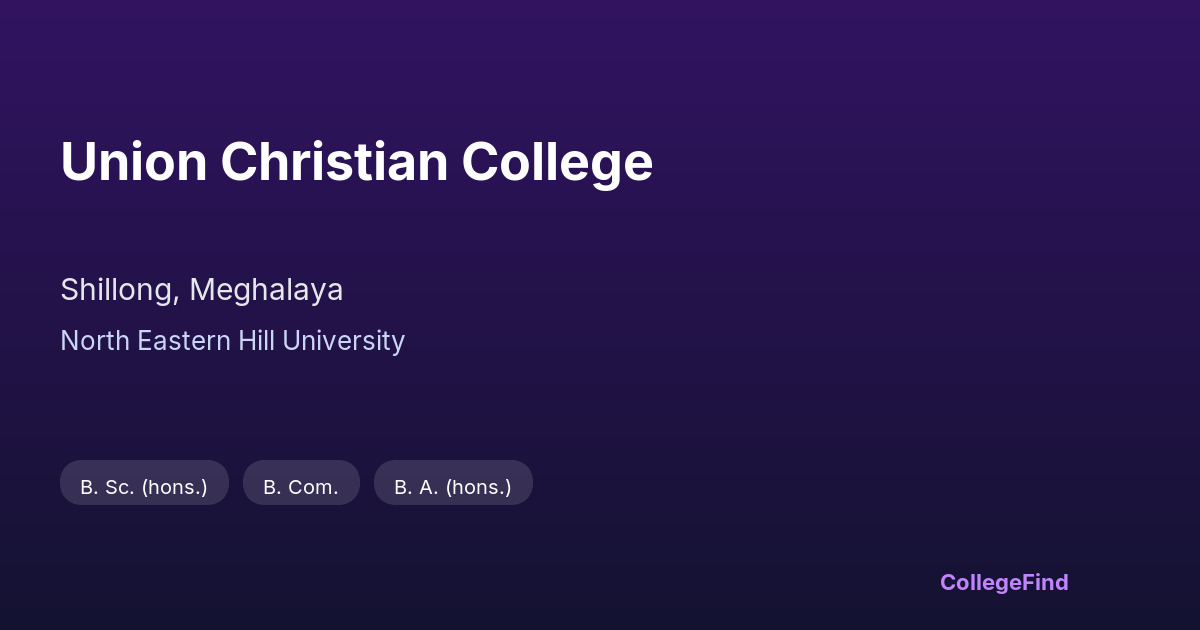The height and width of the screenshot is (630, 1200).
Task: Click the CollegeFind brand logo
Action: 1003,582
